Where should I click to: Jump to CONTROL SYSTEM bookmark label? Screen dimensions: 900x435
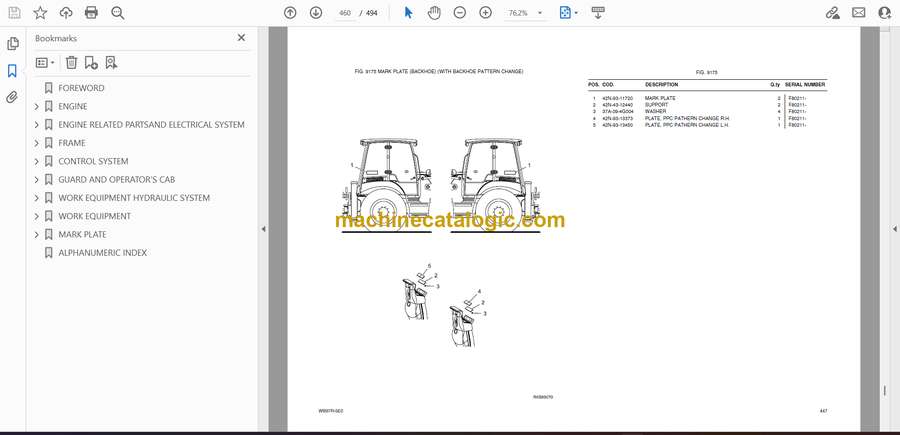[93, 161]
